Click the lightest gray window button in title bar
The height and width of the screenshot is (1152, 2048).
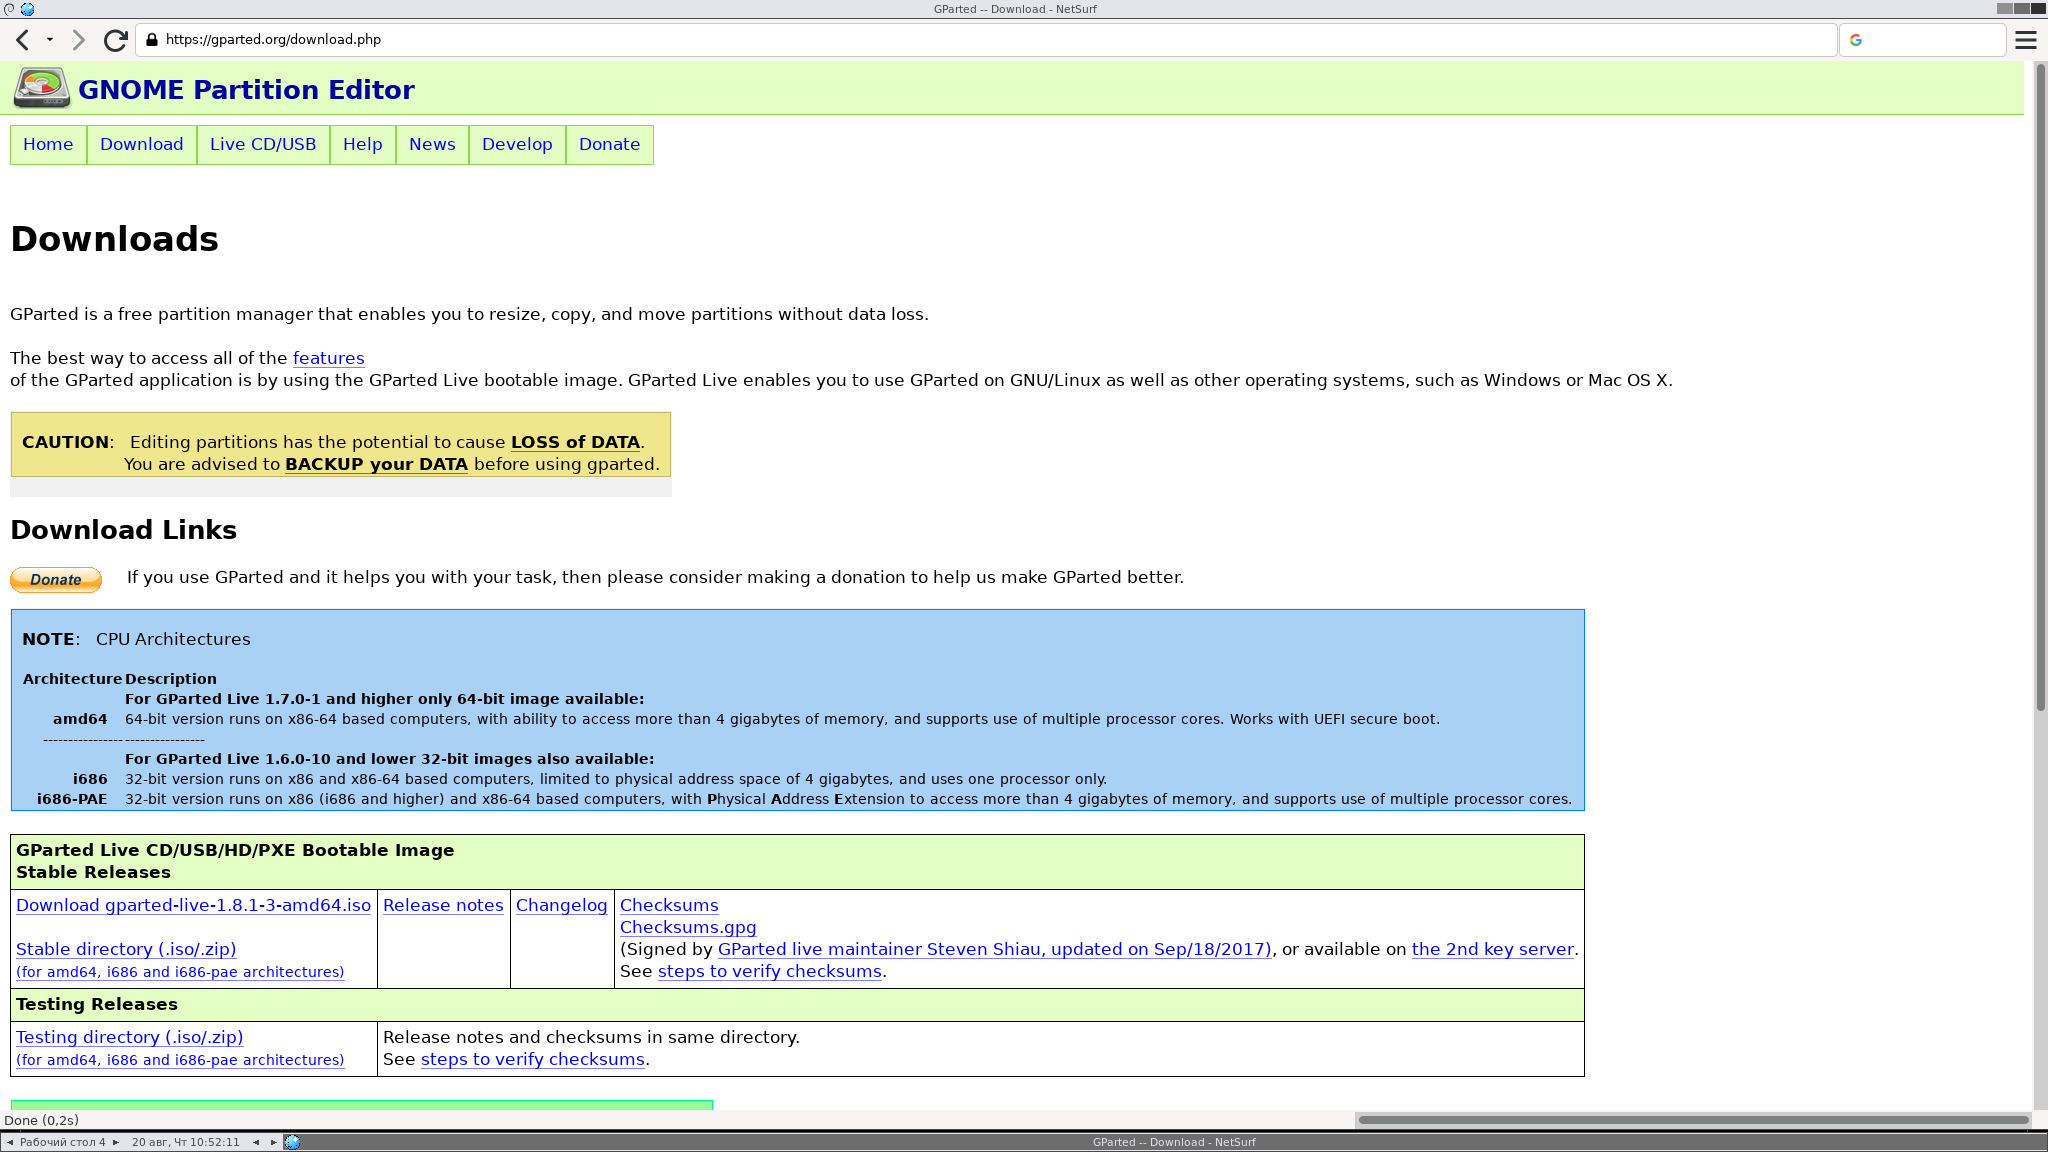[x=2005, y=9]
